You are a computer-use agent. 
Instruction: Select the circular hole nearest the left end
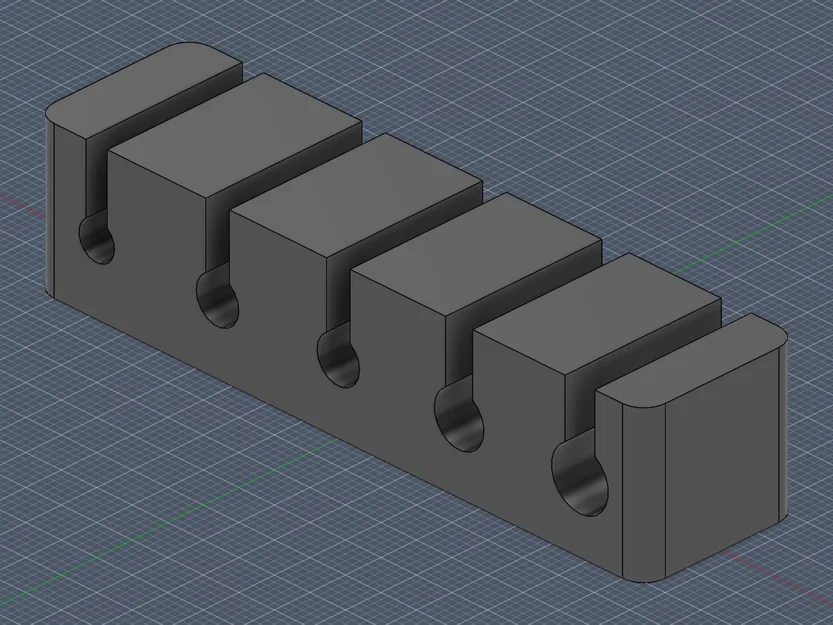pos(97,239)
